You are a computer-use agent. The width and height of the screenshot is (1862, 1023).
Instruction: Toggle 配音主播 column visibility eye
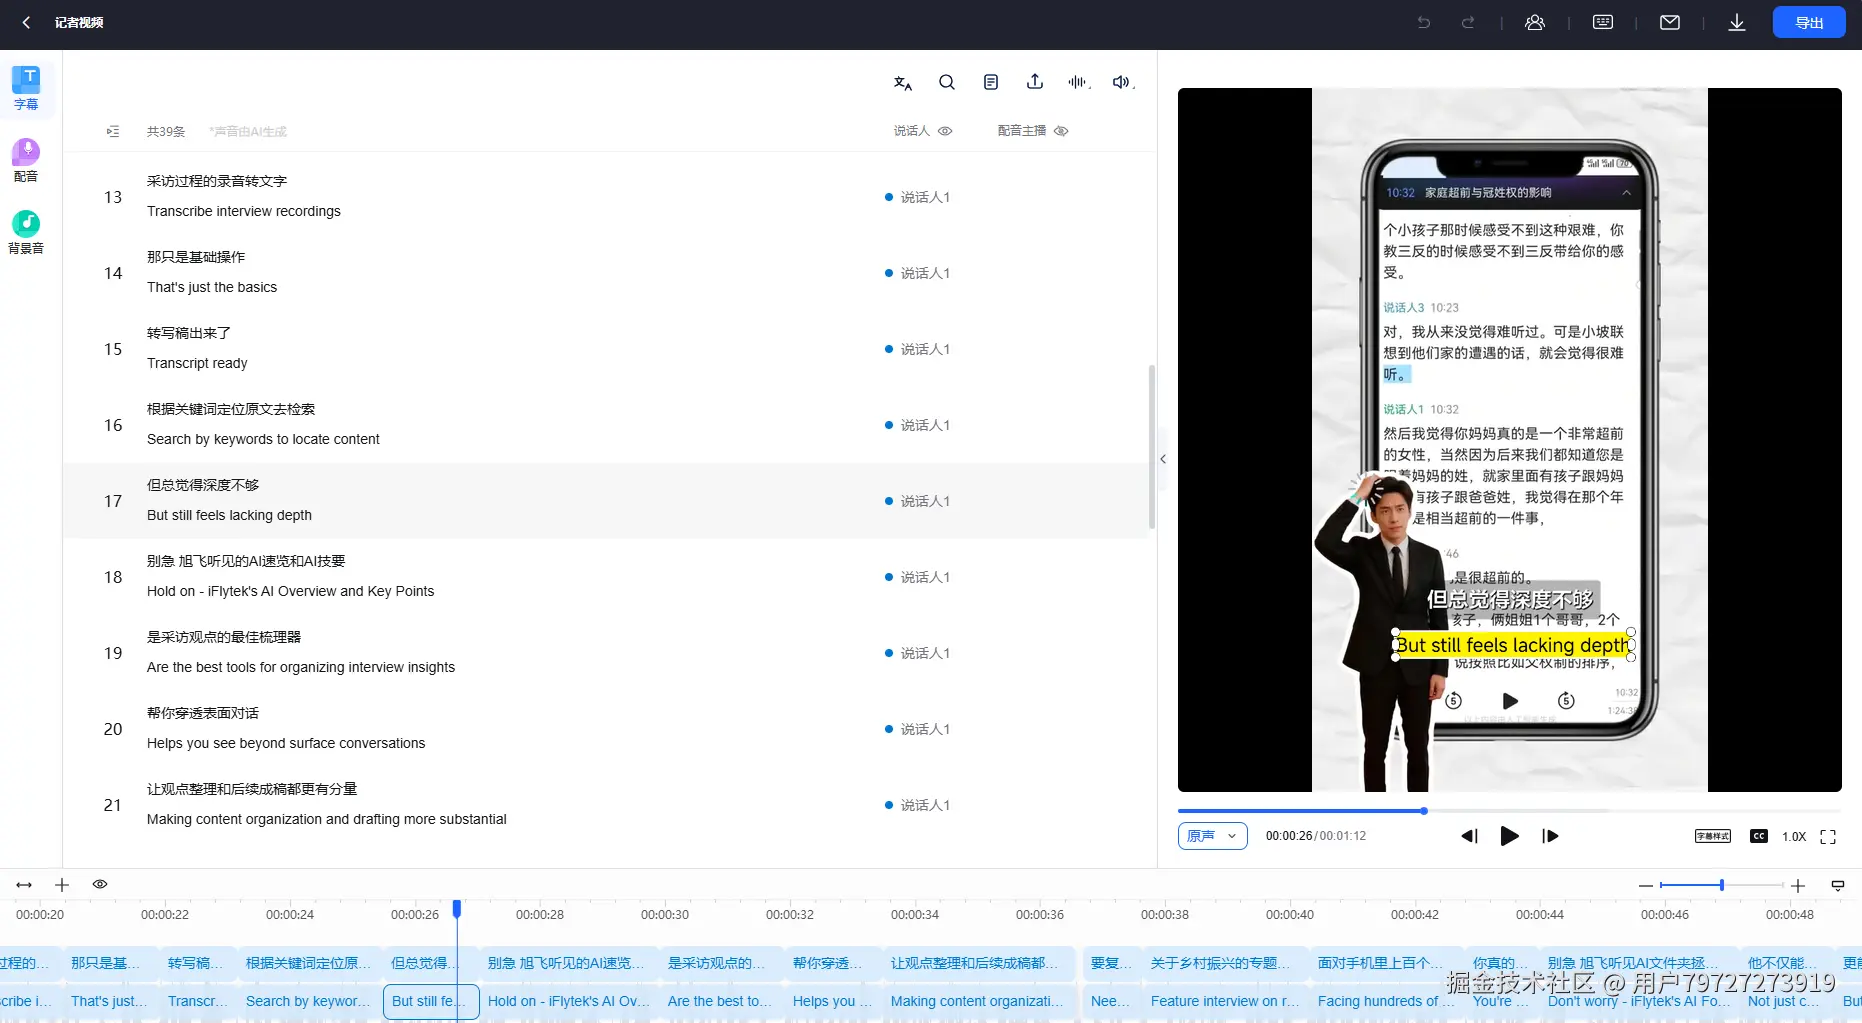coord(1061,131)
